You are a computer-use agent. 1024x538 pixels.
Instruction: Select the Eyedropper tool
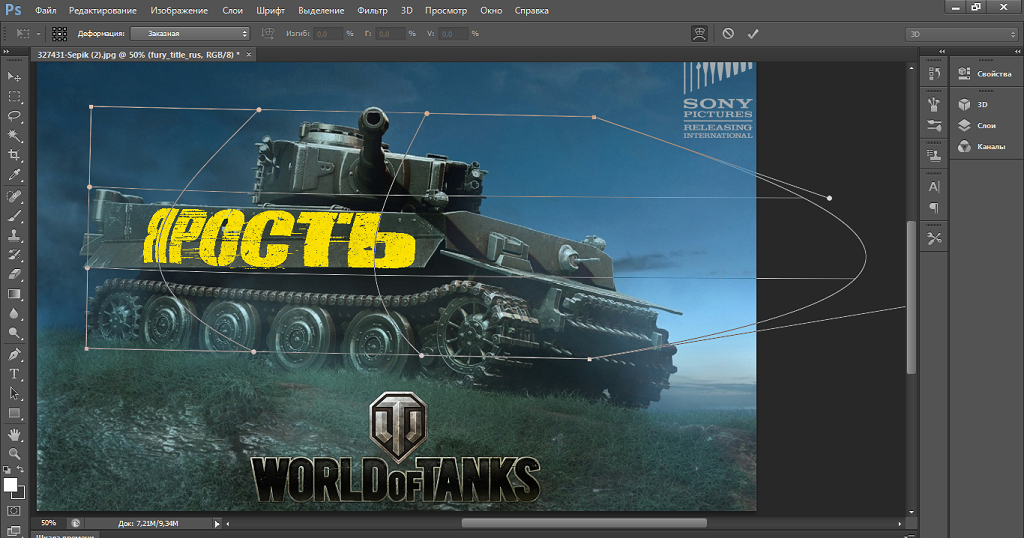point(14,175)
